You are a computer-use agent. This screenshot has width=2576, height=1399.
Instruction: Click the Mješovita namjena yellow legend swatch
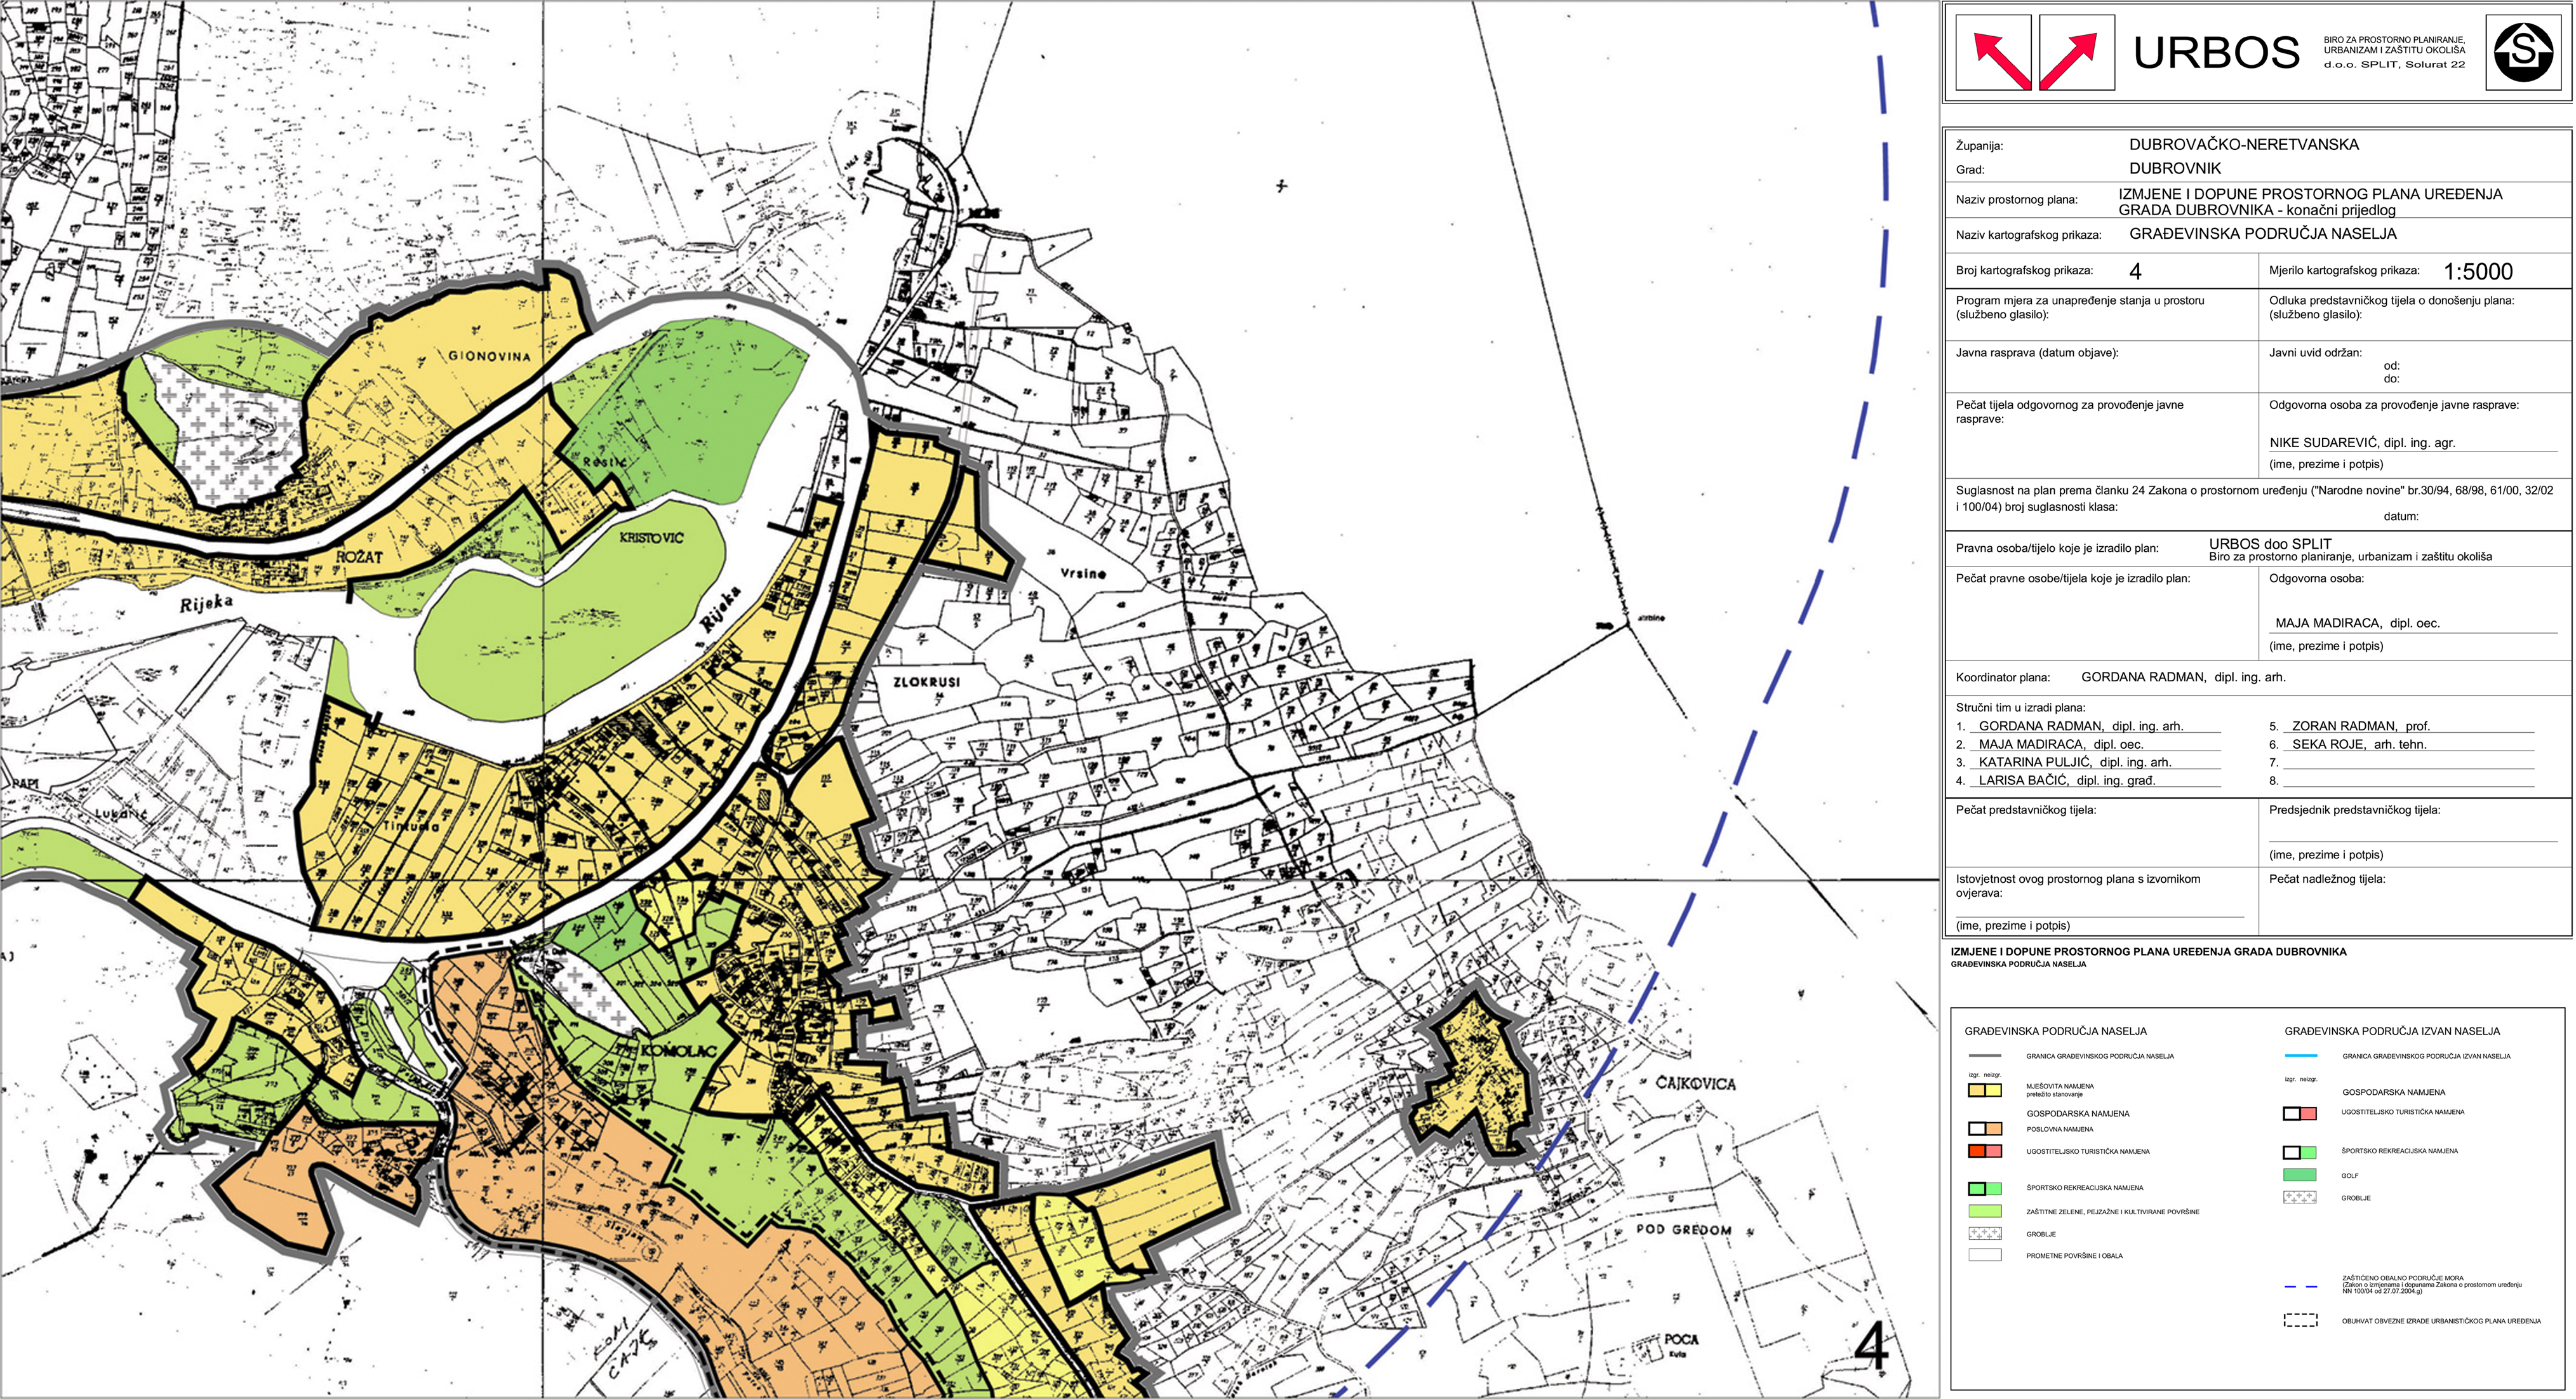click(1984, 1090)
